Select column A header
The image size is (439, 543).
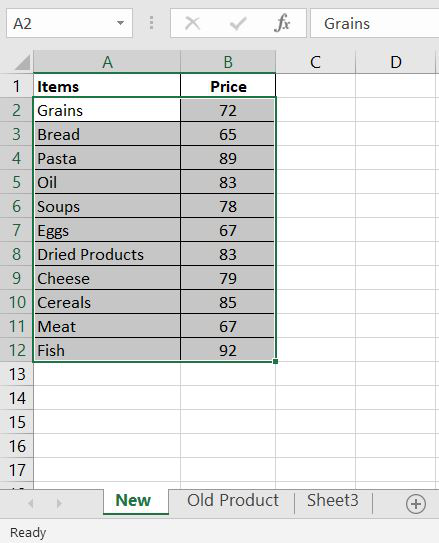(107, 62)
